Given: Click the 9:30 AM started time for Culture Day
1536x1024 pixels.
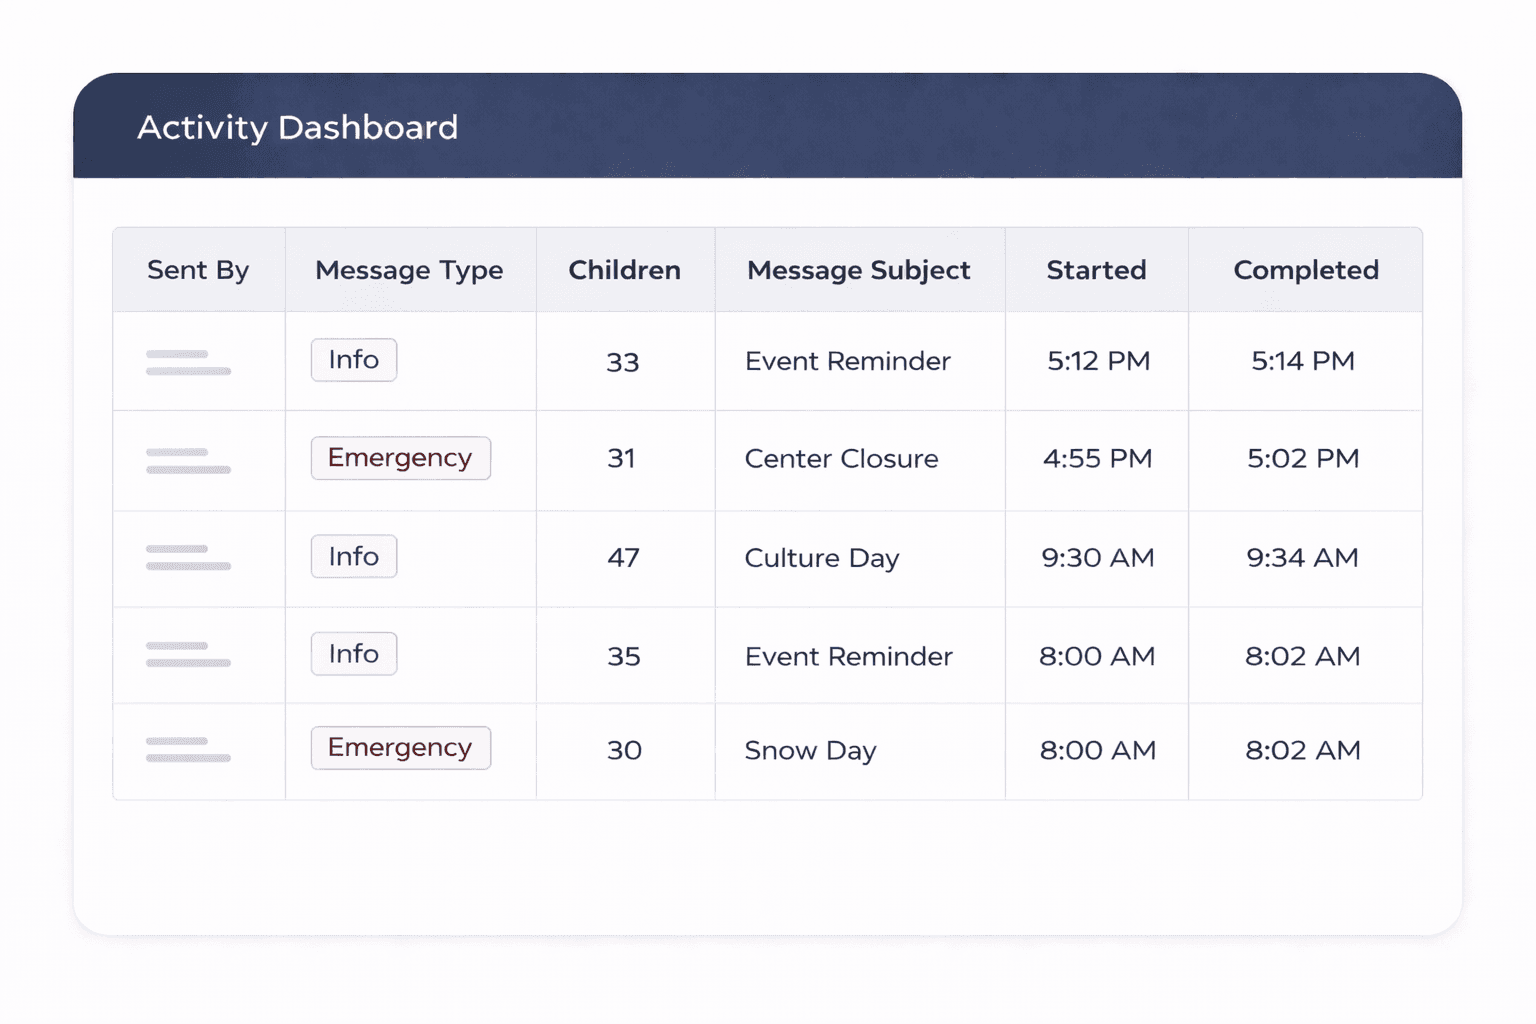Looking at the screenshot, I should point(1096,558).
